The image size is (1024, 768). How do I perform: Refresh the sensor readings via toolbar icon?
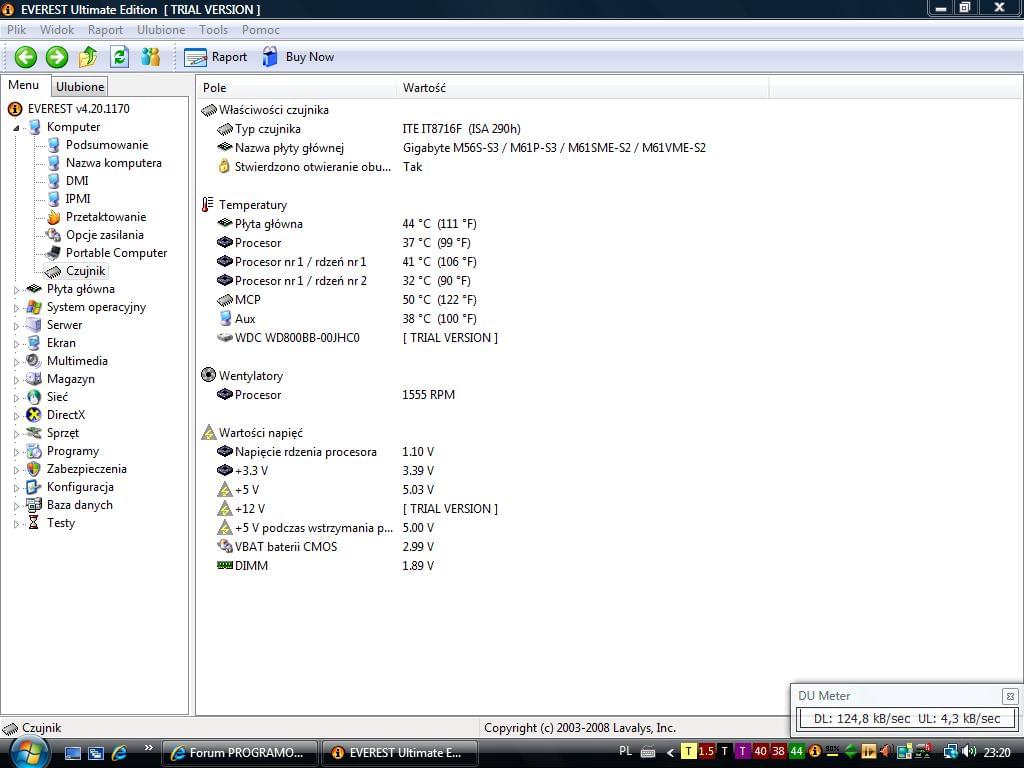119,57
